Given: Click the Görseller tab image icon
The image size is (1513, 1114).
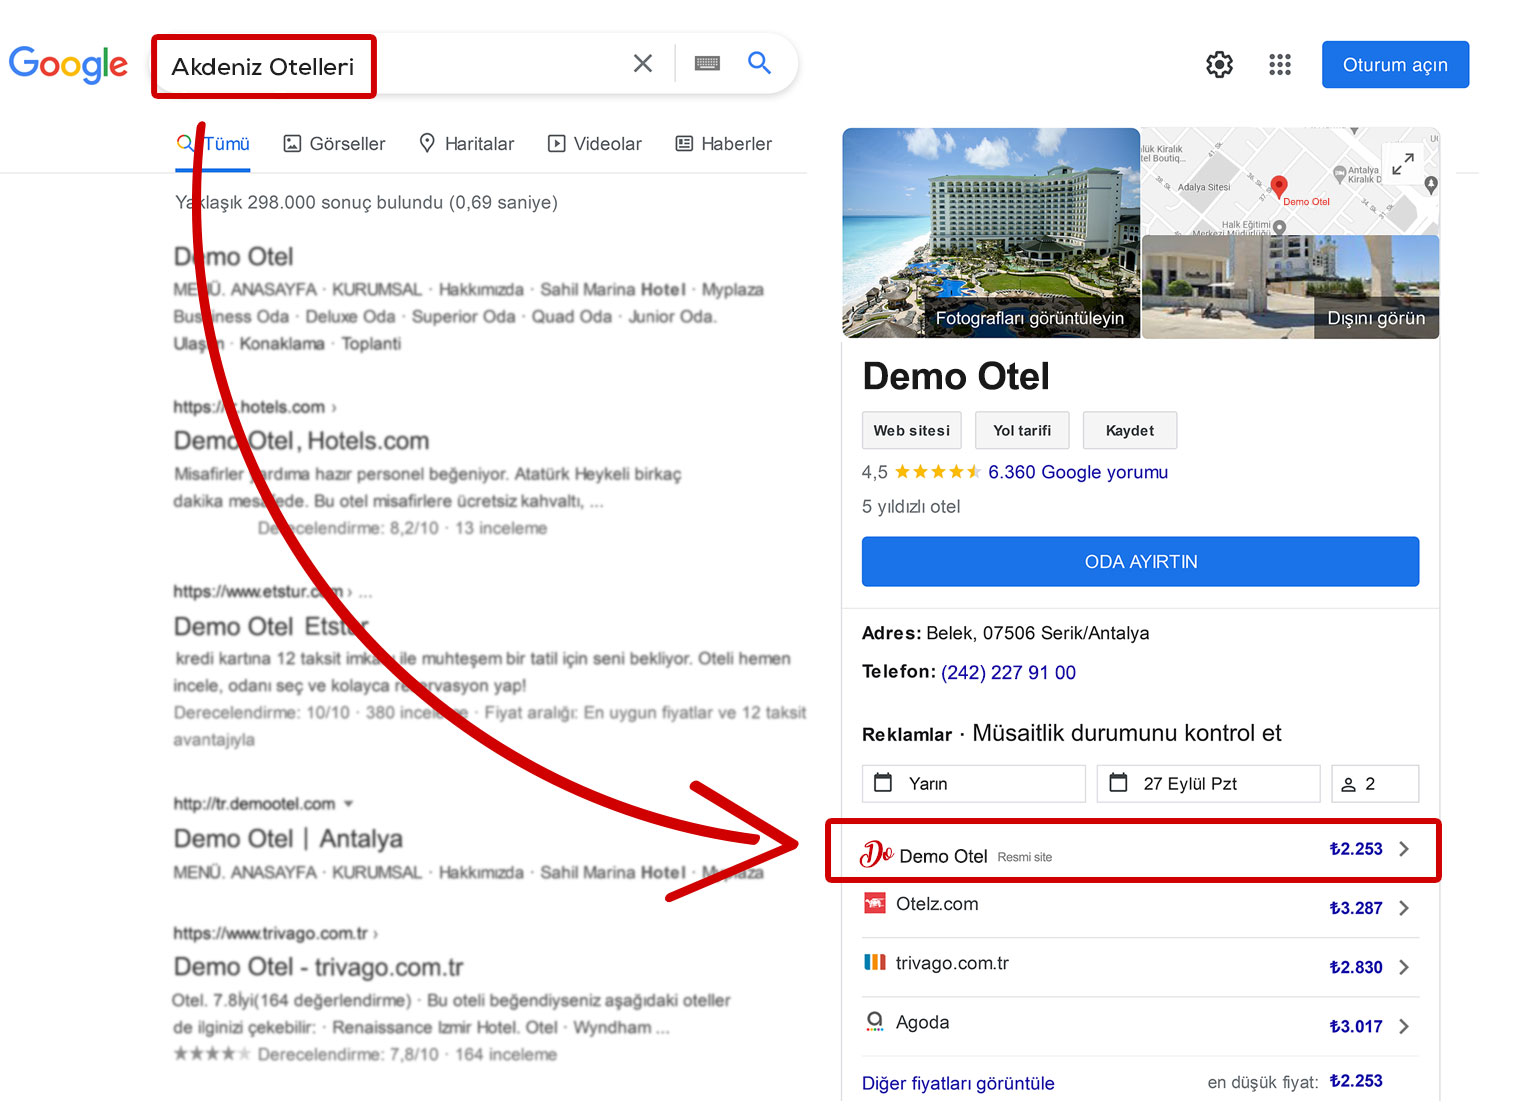Looking at the screenshot, I should (292, 144).
